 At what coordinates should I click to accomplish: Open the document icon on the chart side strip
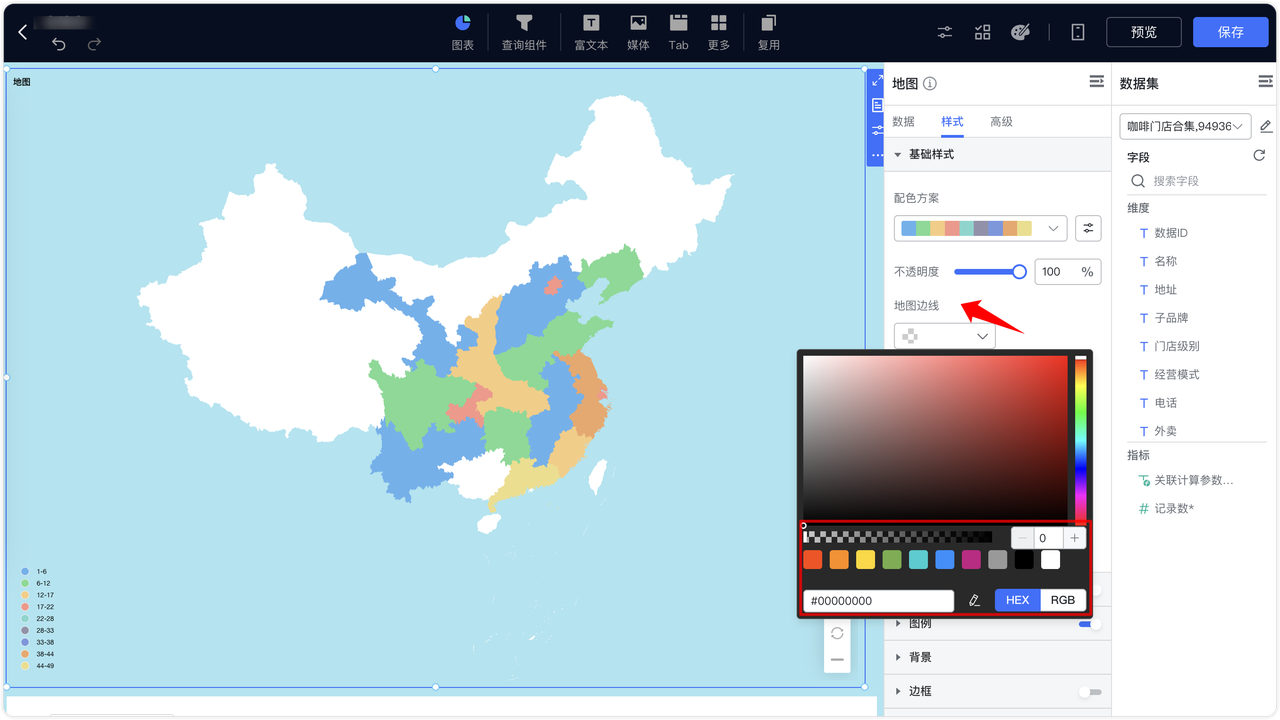point(877,105)
